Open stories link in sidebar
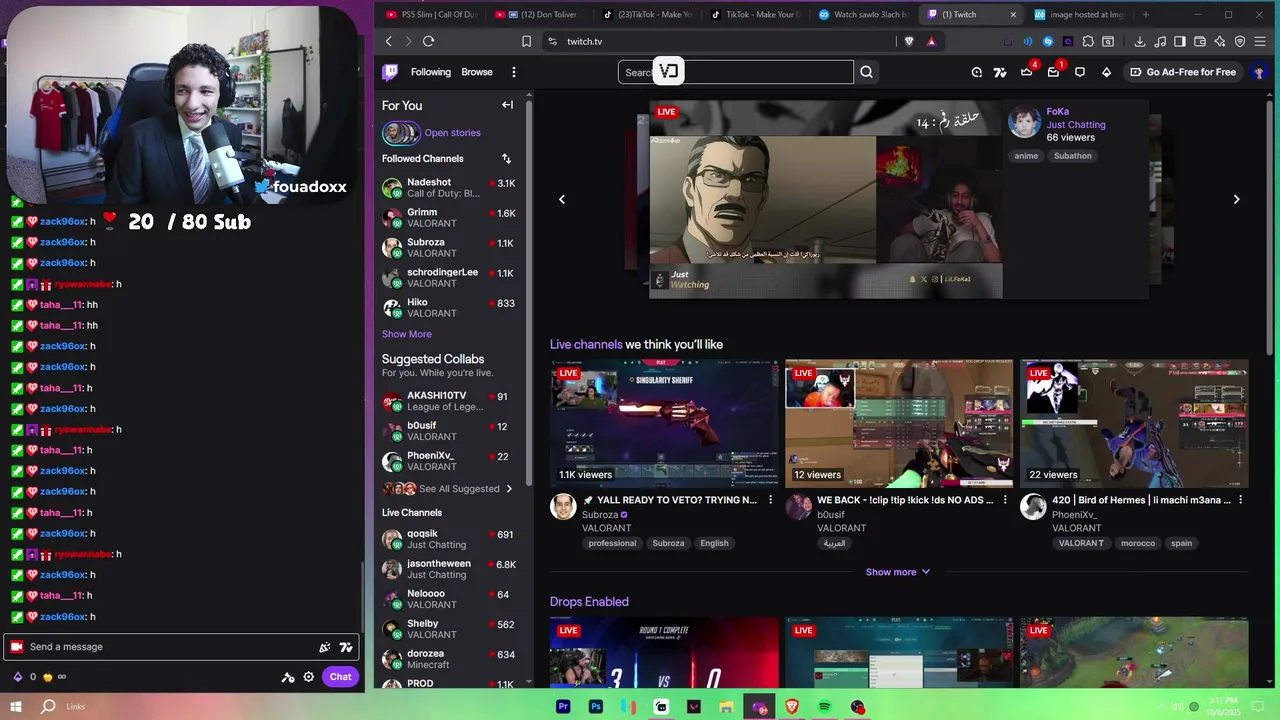Screen dimensions: 1280x720 (452, 133)
